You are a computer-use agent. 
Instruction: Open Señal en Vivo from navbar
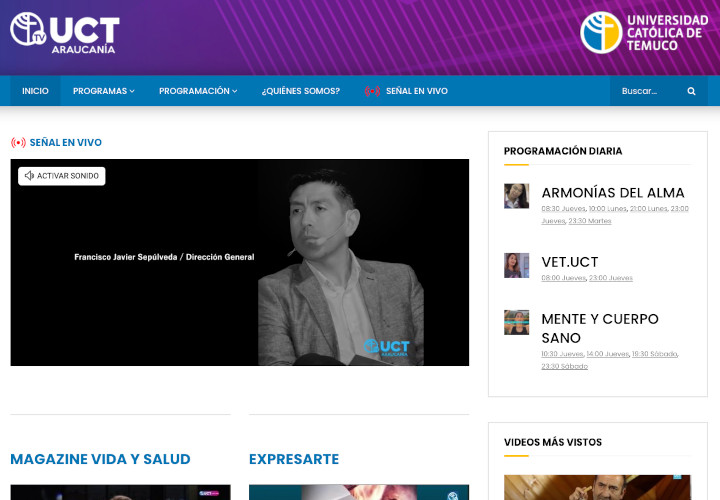417,91
